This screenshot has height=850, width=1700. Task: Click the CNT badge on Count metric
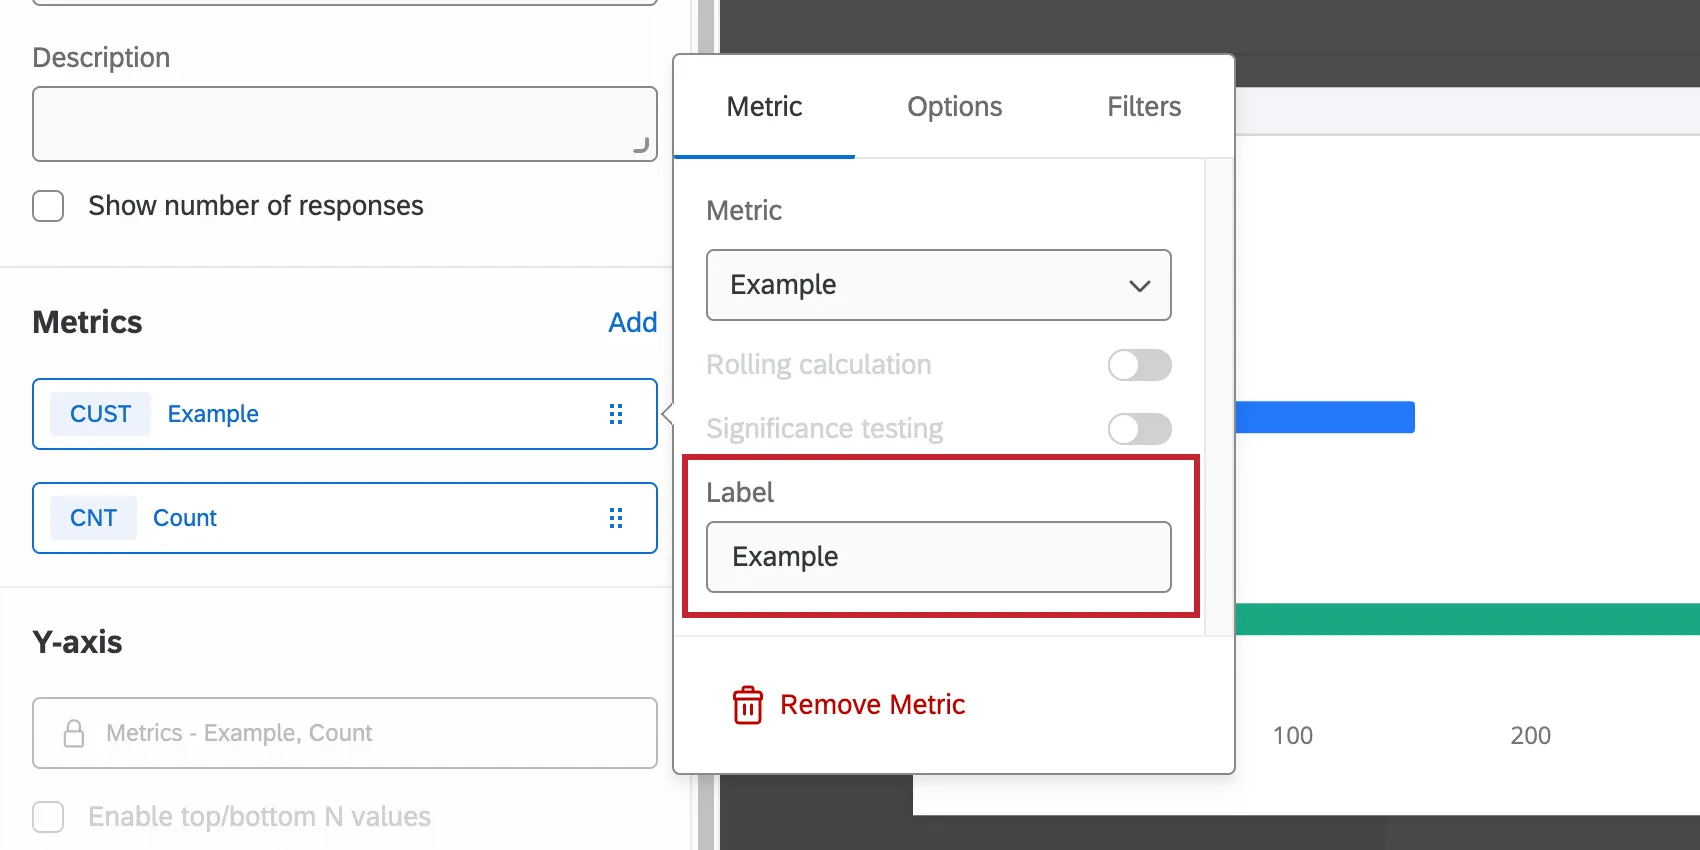(93, 518)
